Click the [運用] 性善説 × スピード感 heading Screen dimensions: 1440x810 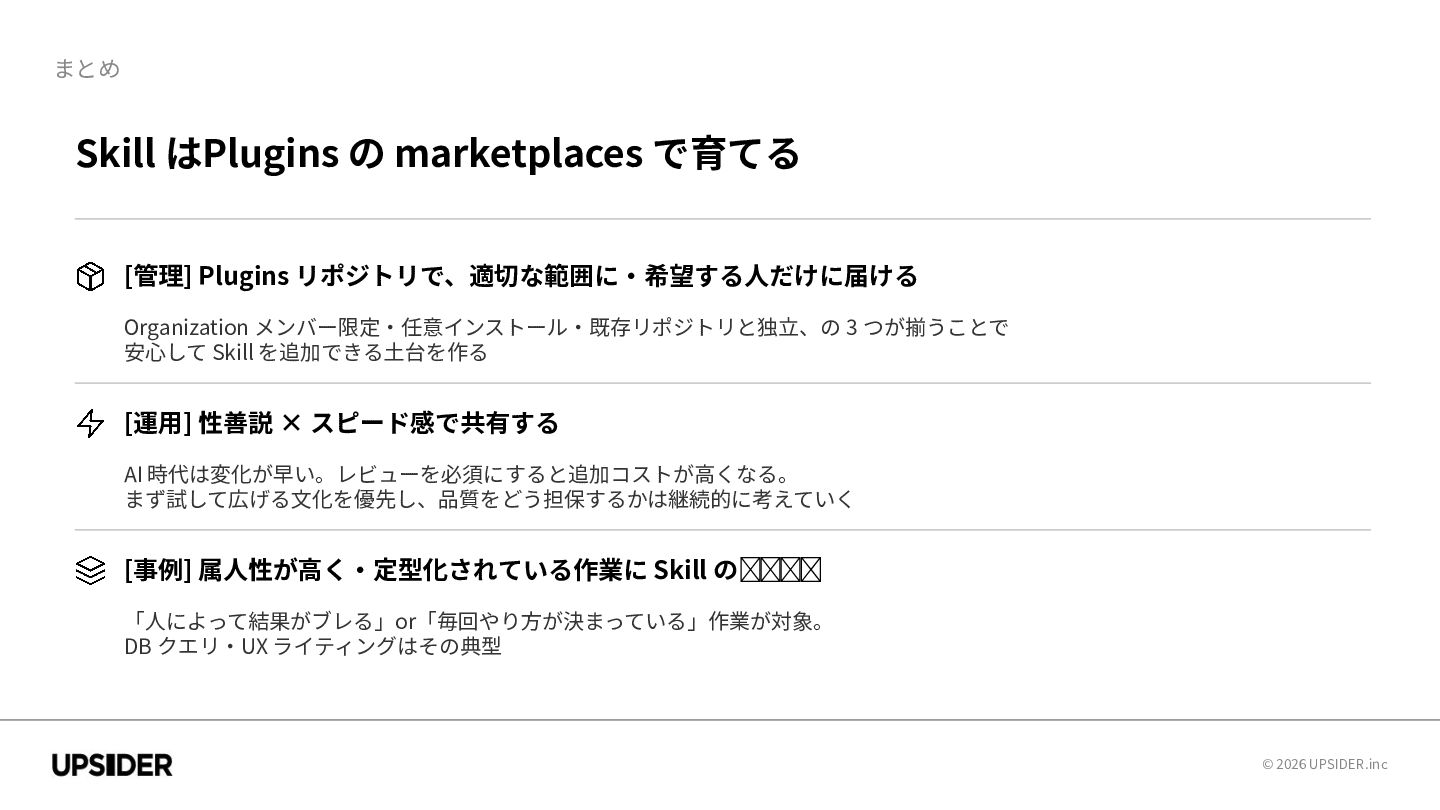pyautogui.click(x=341, y=422)
